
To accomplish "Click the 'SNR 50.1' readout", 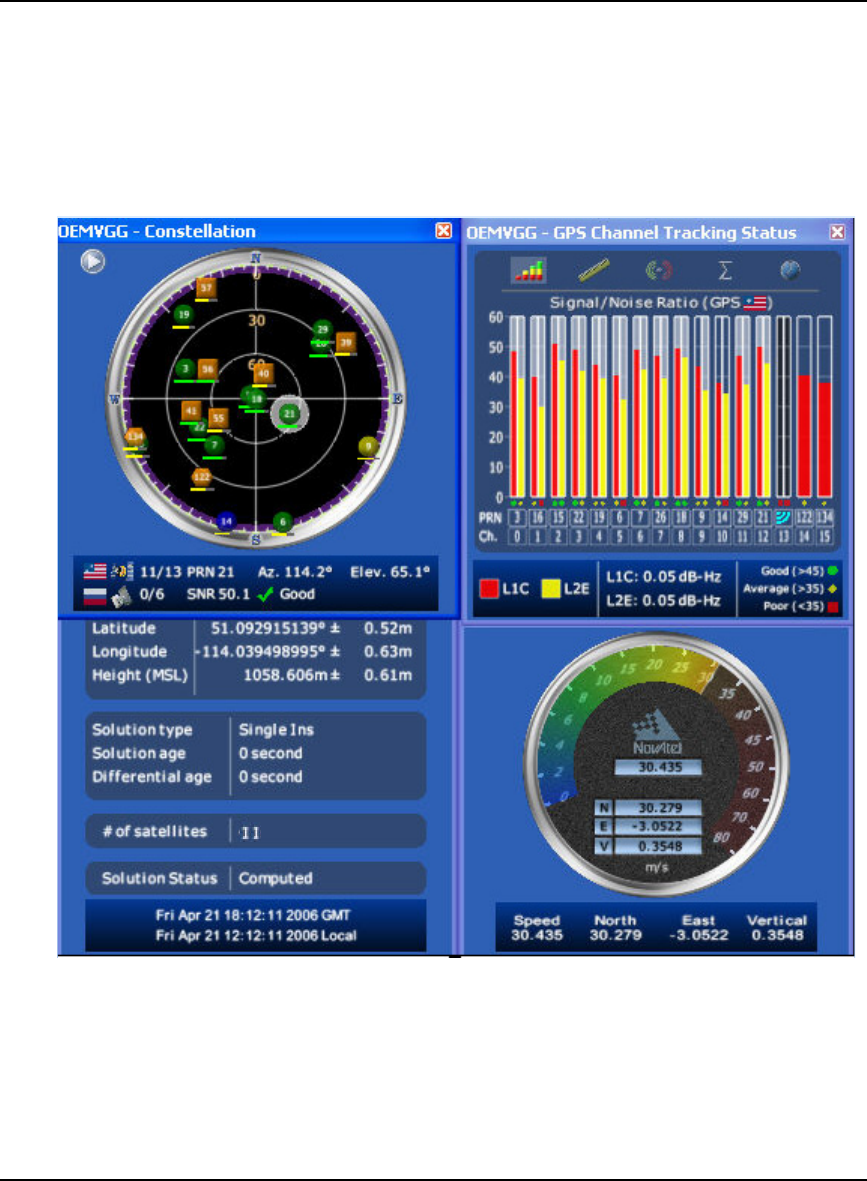I will click(218, 594).
